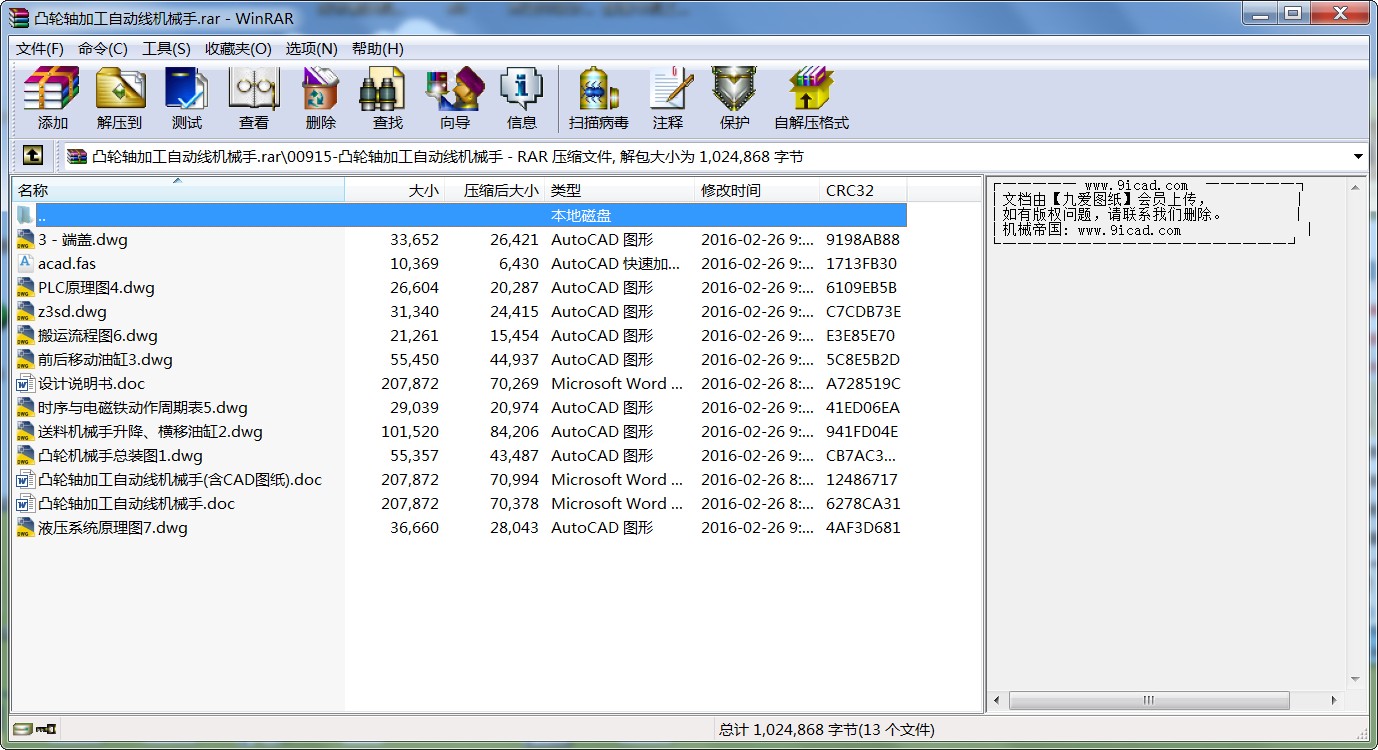
Task: Click comment panel scroll up arrow
Action: [1357, 187]
